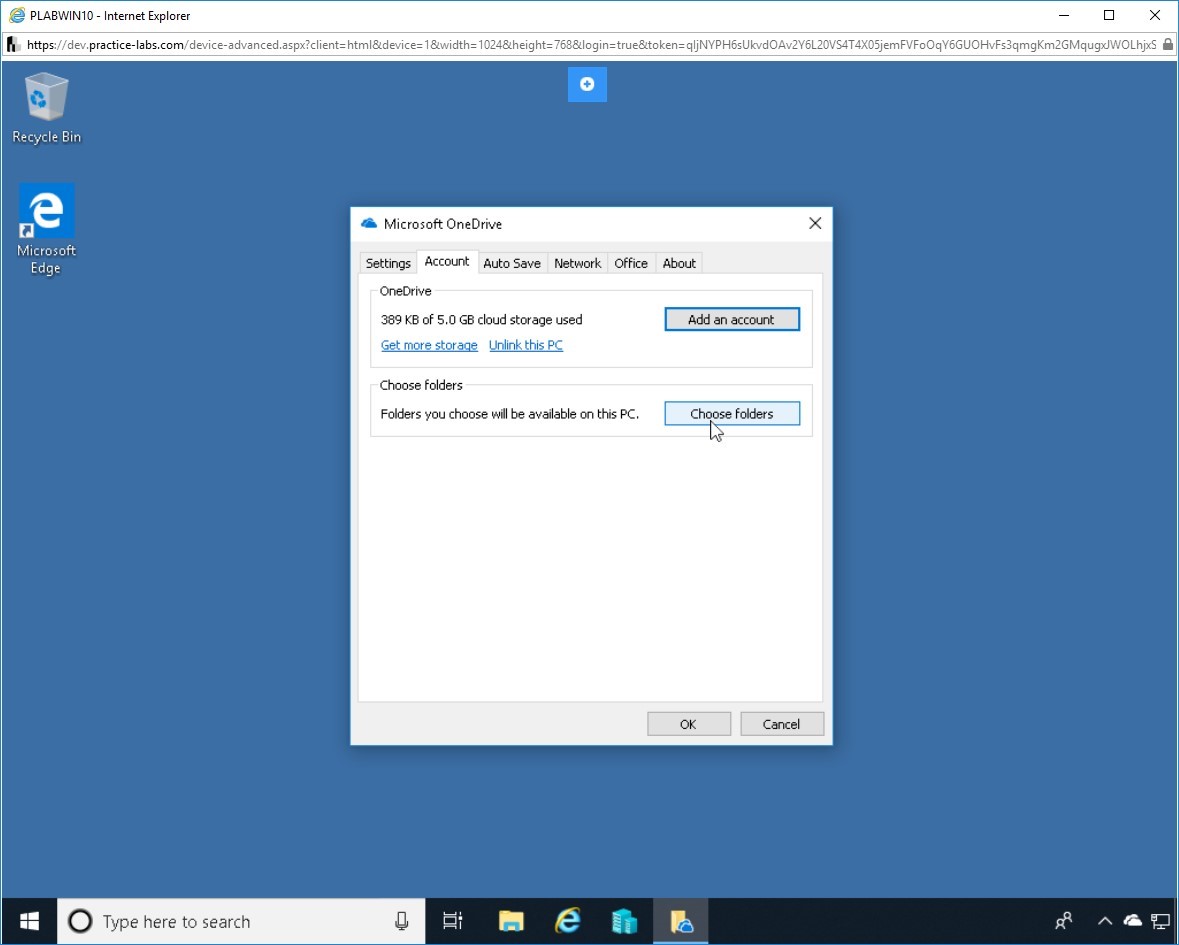1179x945 pixels.
Task: Follow the Get more storage link
Action: (x=429, y=345)
